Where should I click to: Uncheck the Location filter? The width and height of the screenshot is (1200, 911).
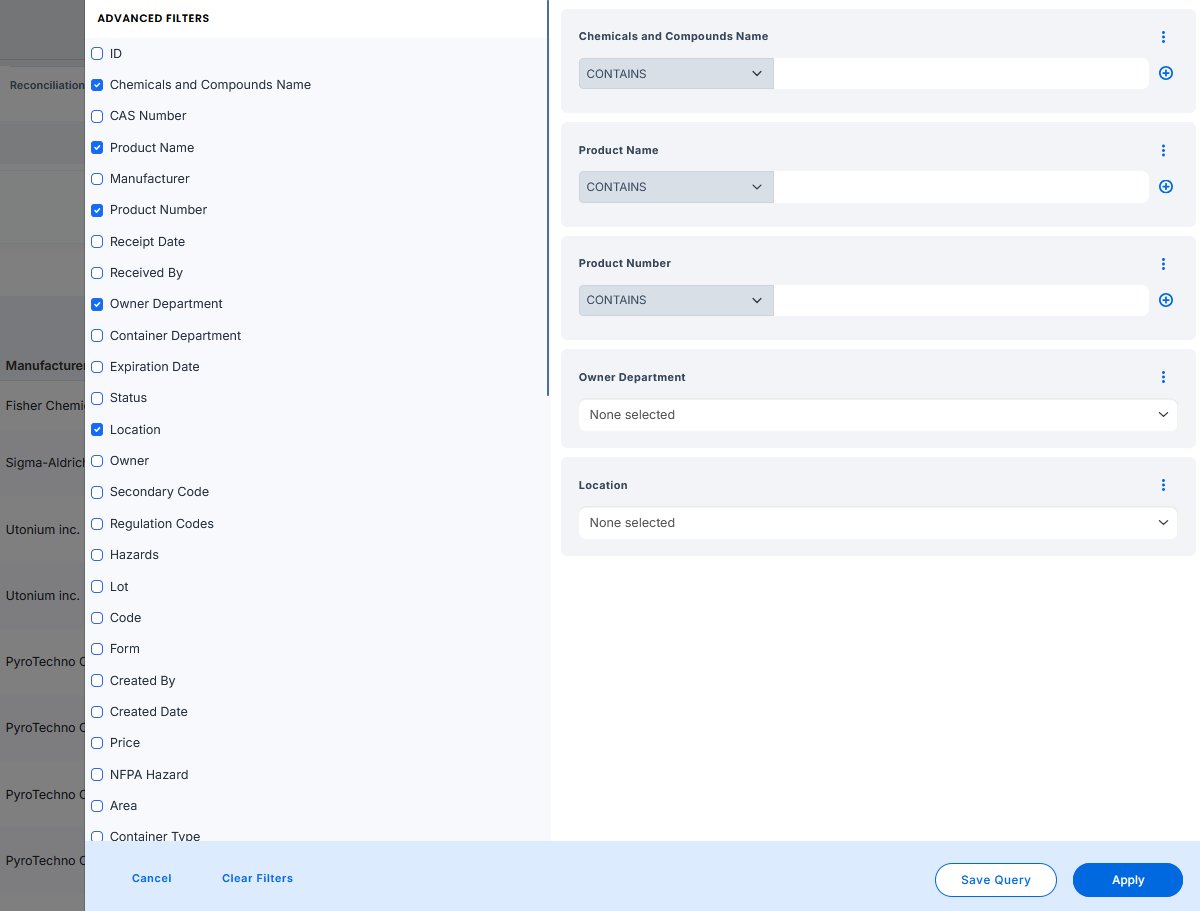(x=97, y=430)
